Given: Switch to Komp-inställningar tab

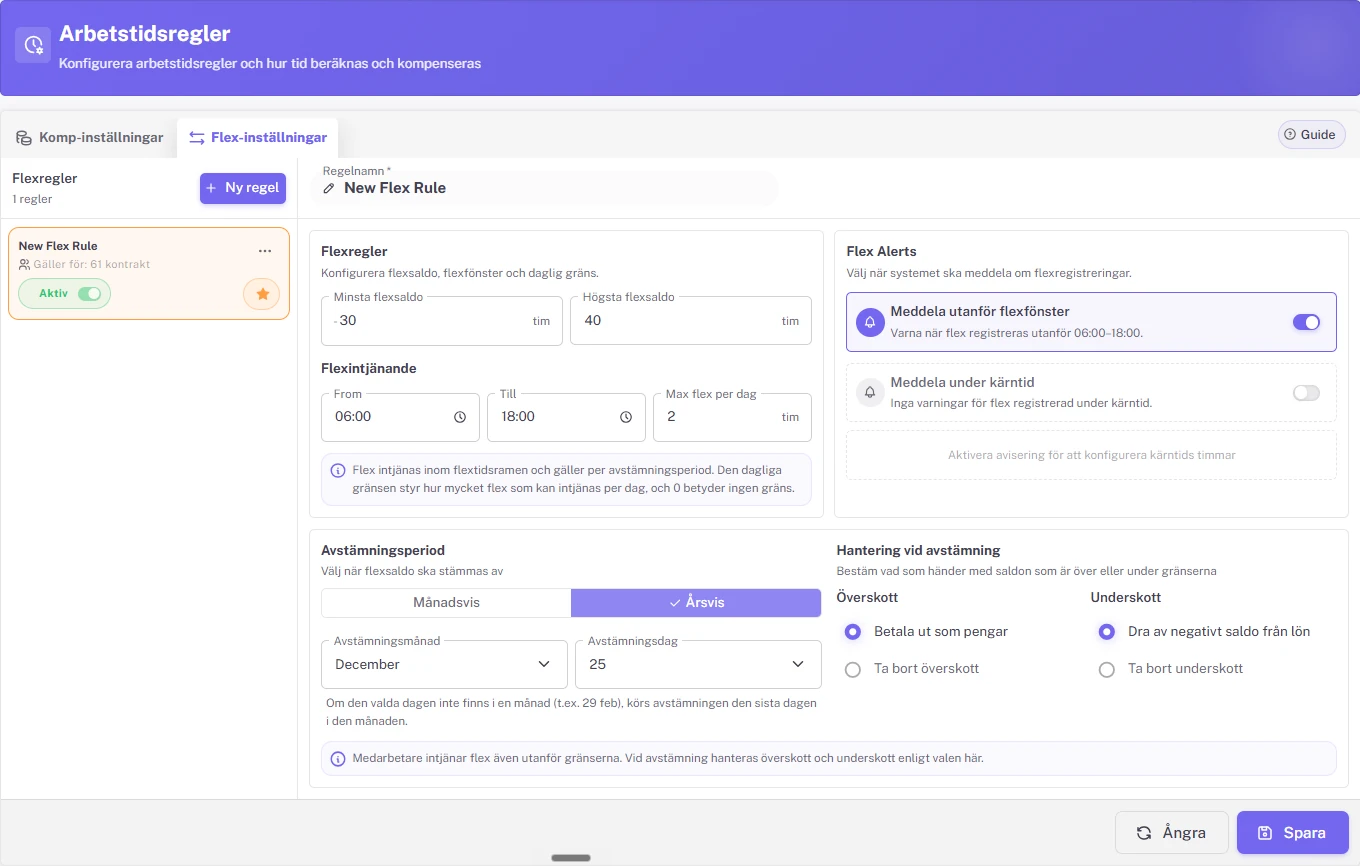Looking at the screenshot, I should click(89, 138).
